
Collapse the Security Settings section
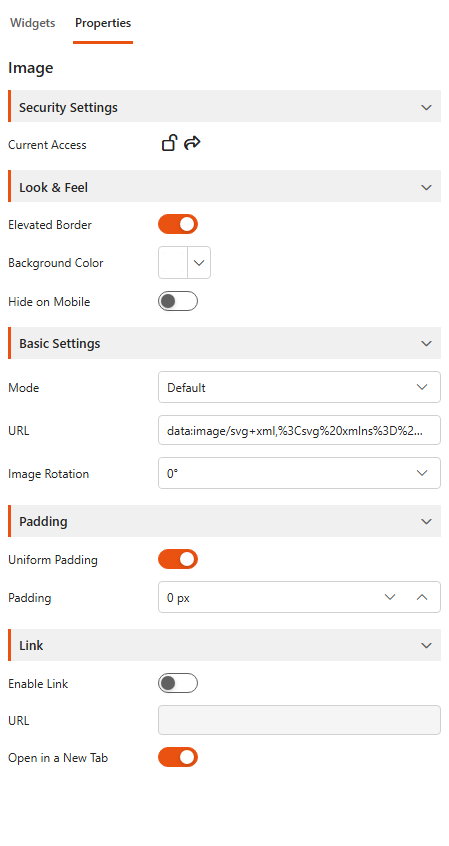pyautogui.click(x=224, y=107)
